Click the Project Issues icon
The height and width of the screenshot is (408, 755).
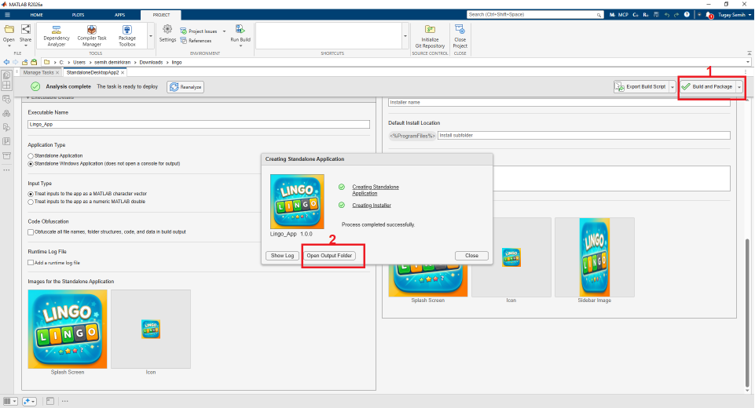(x=183, y=31)
